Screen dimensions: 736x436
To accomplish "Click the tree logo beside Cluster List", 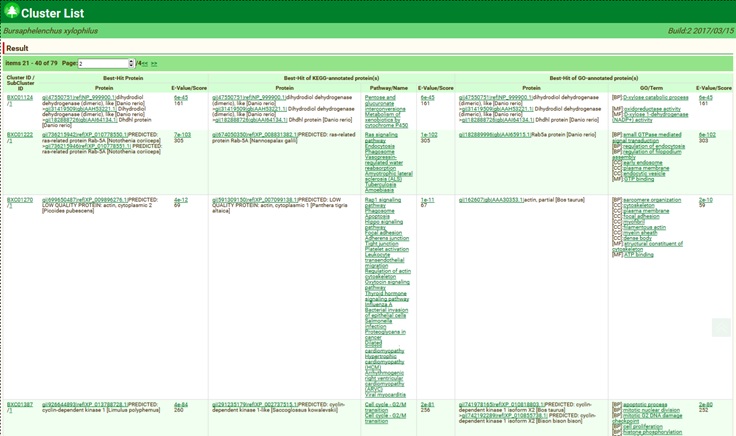I will coord(11,11).
